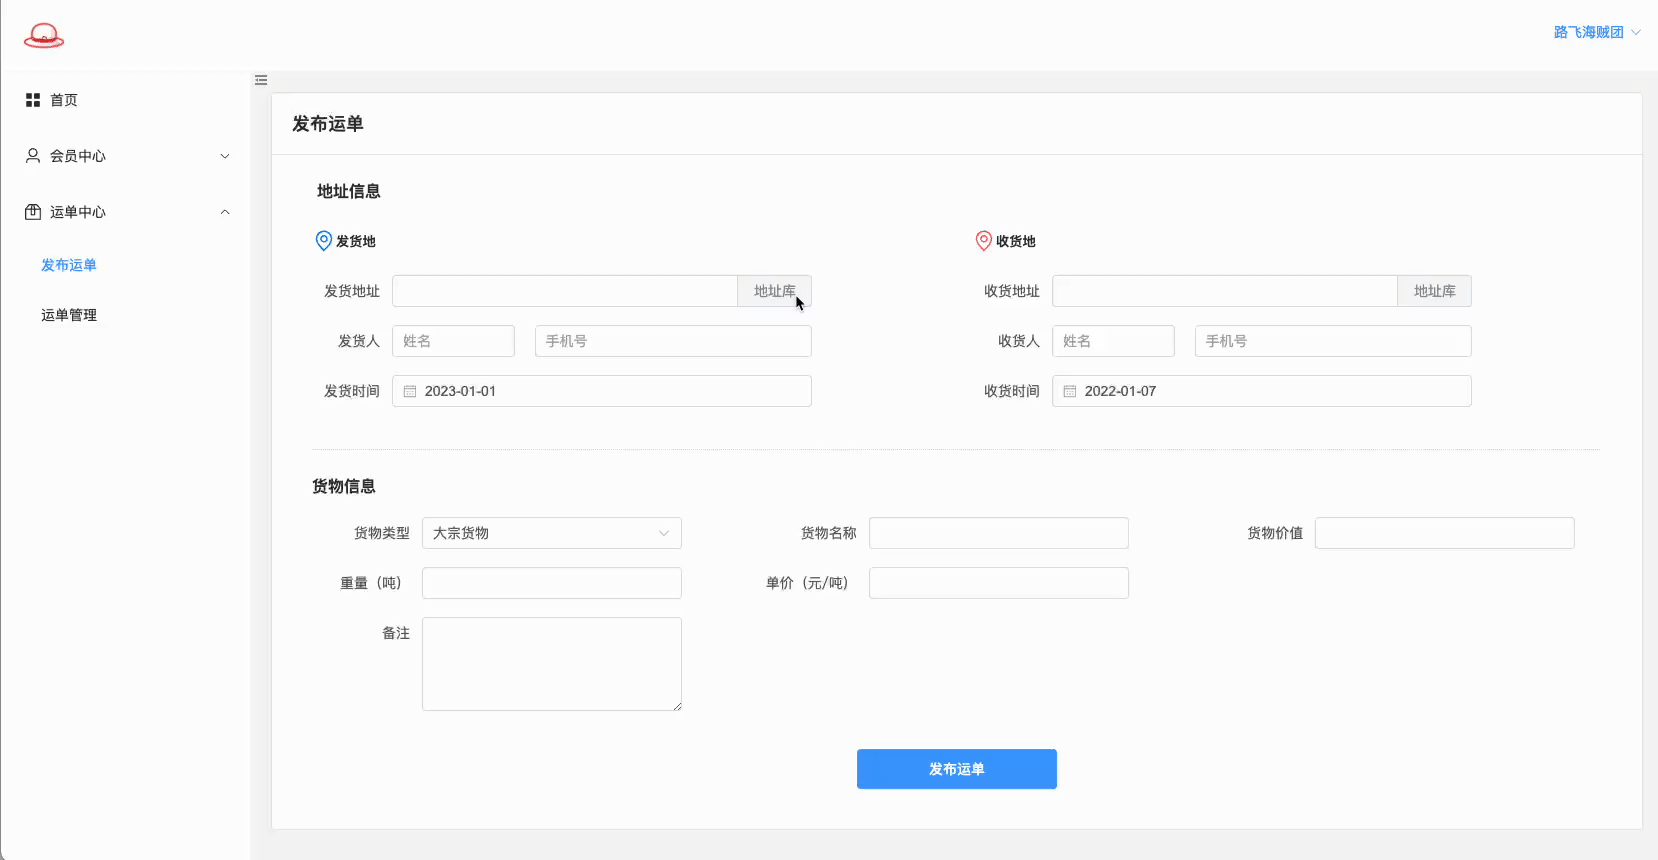Click the 首页 grid icon

pyautogui.click(x=33, y=100)
